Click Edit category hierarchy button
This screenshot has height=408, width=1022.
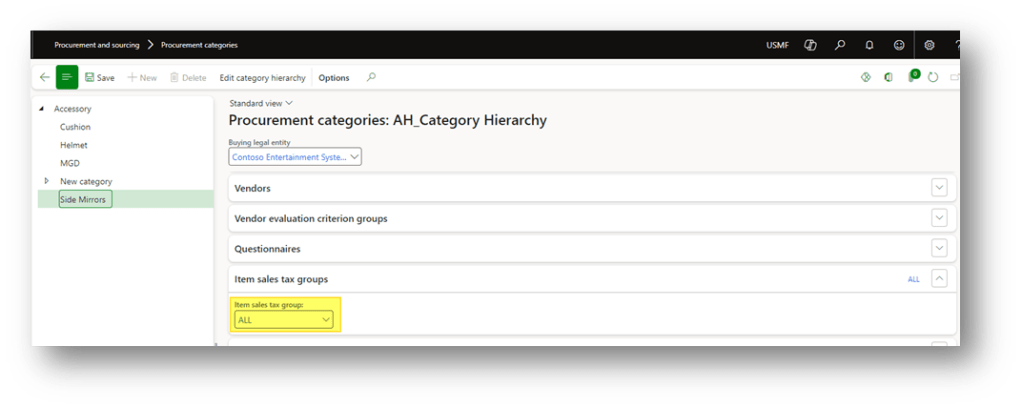262,77
